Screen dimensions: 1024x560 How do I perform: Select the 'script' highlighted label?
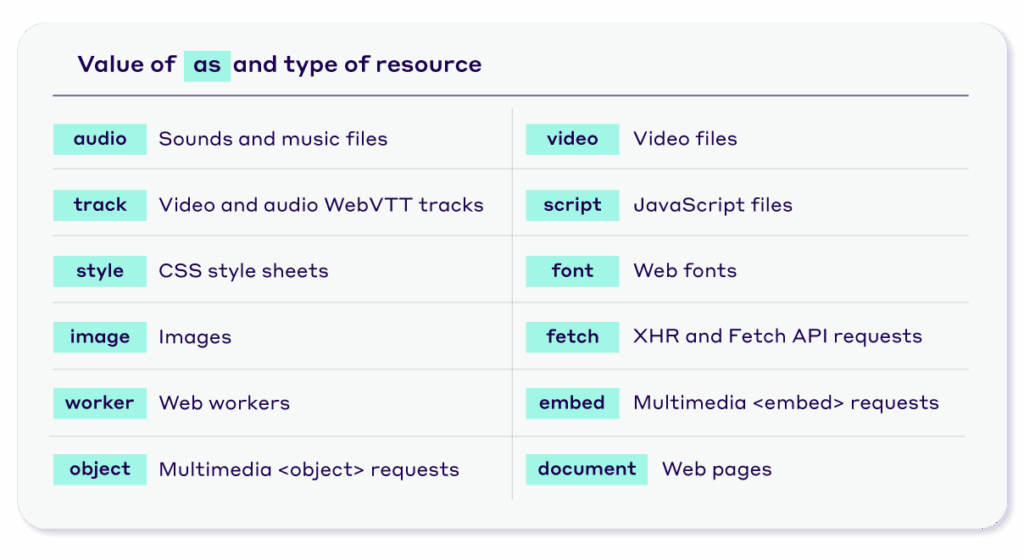pyautogui.click(x=573, y=205)
